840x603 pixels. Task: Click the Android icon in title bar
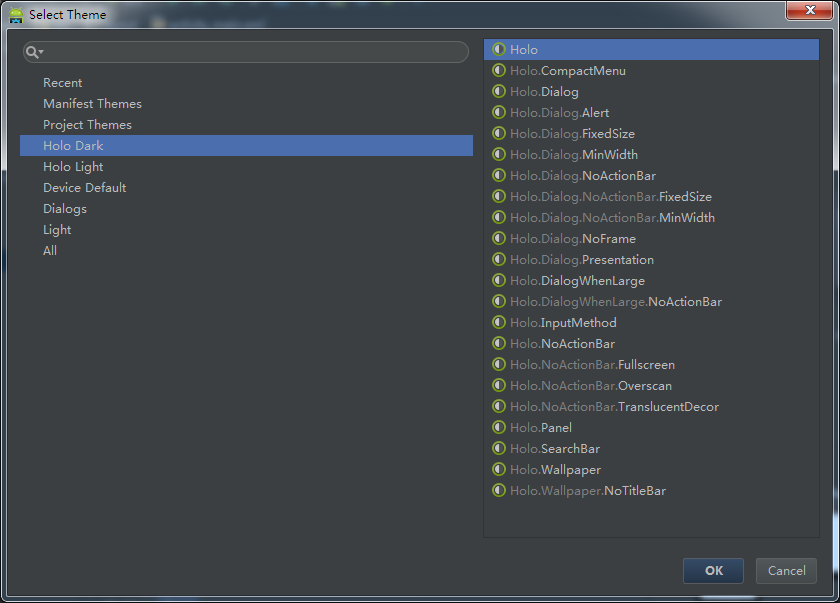point(16,15)
